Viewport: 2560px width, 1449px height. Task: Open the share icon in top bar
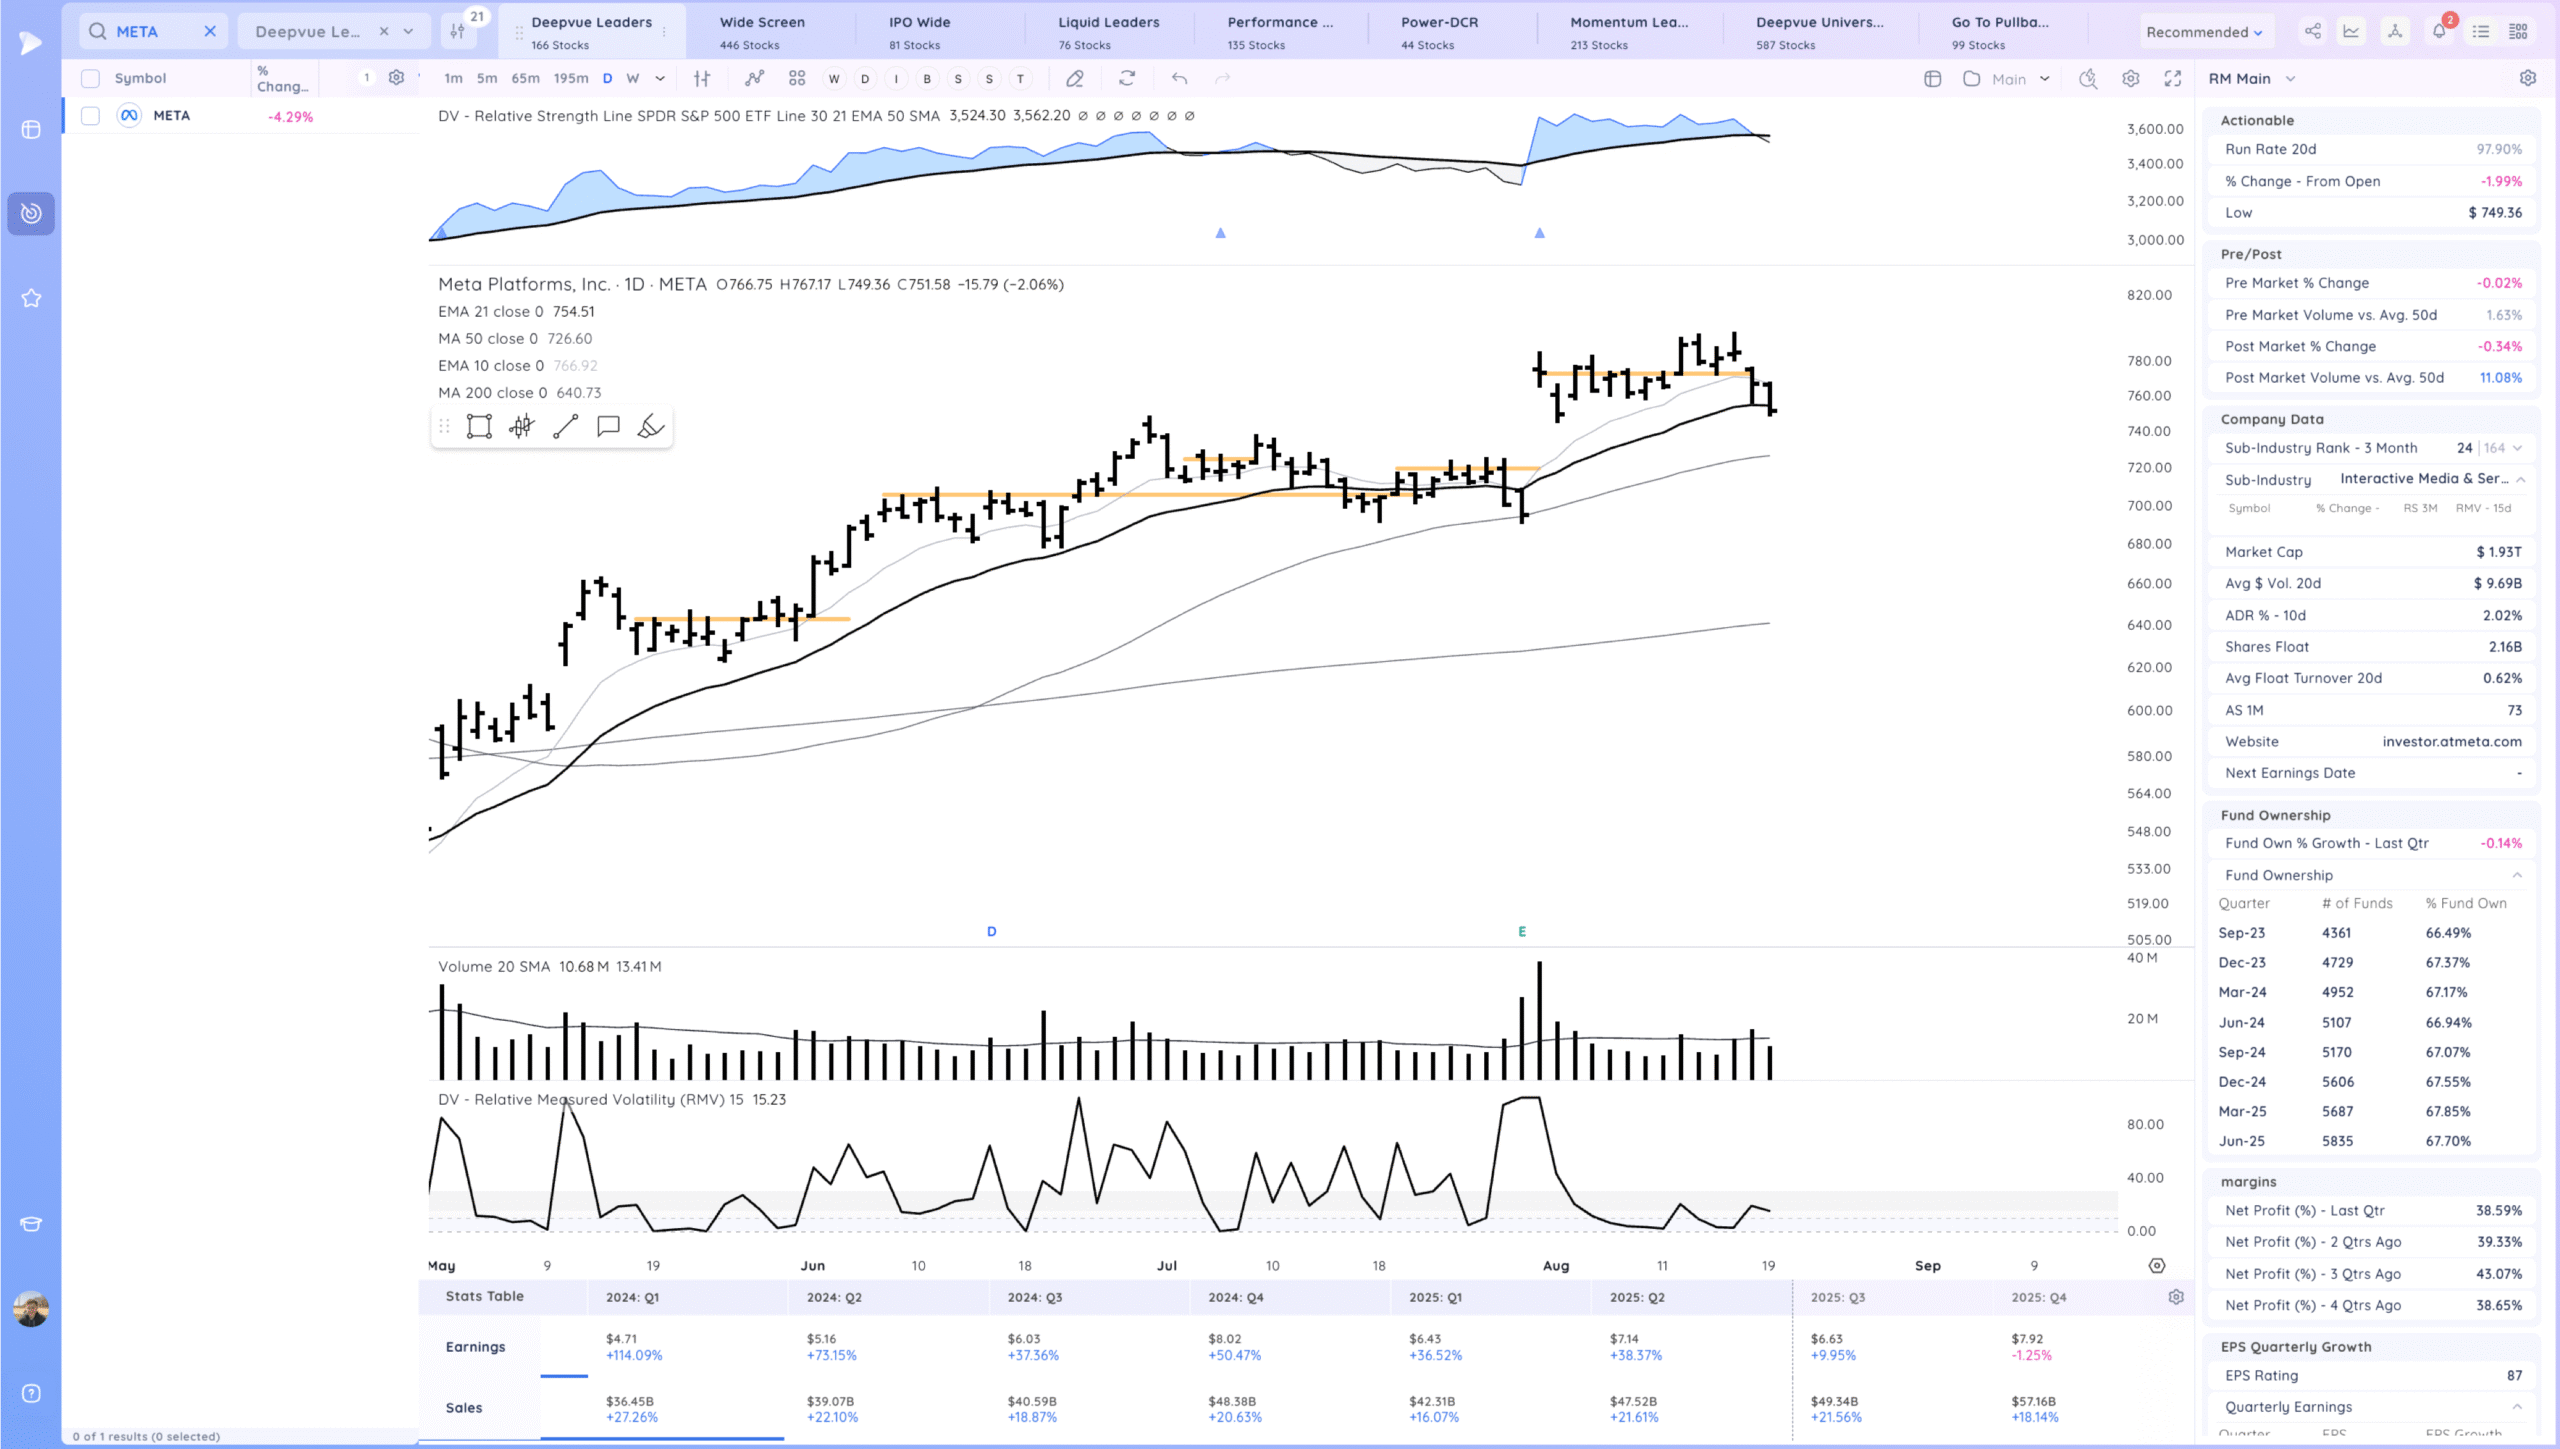pyautogui.click(x=2312, y=32)
